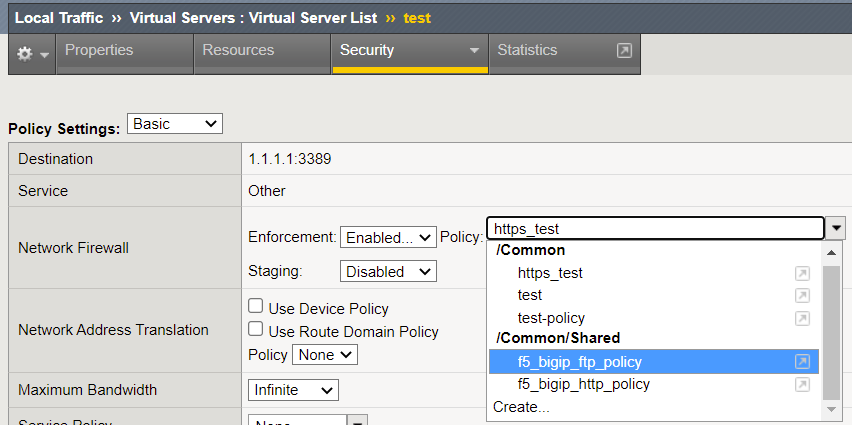Viewport: 852px width, 425px height.
Task: Open the gear settings menu icon
Action: [32, 53]
